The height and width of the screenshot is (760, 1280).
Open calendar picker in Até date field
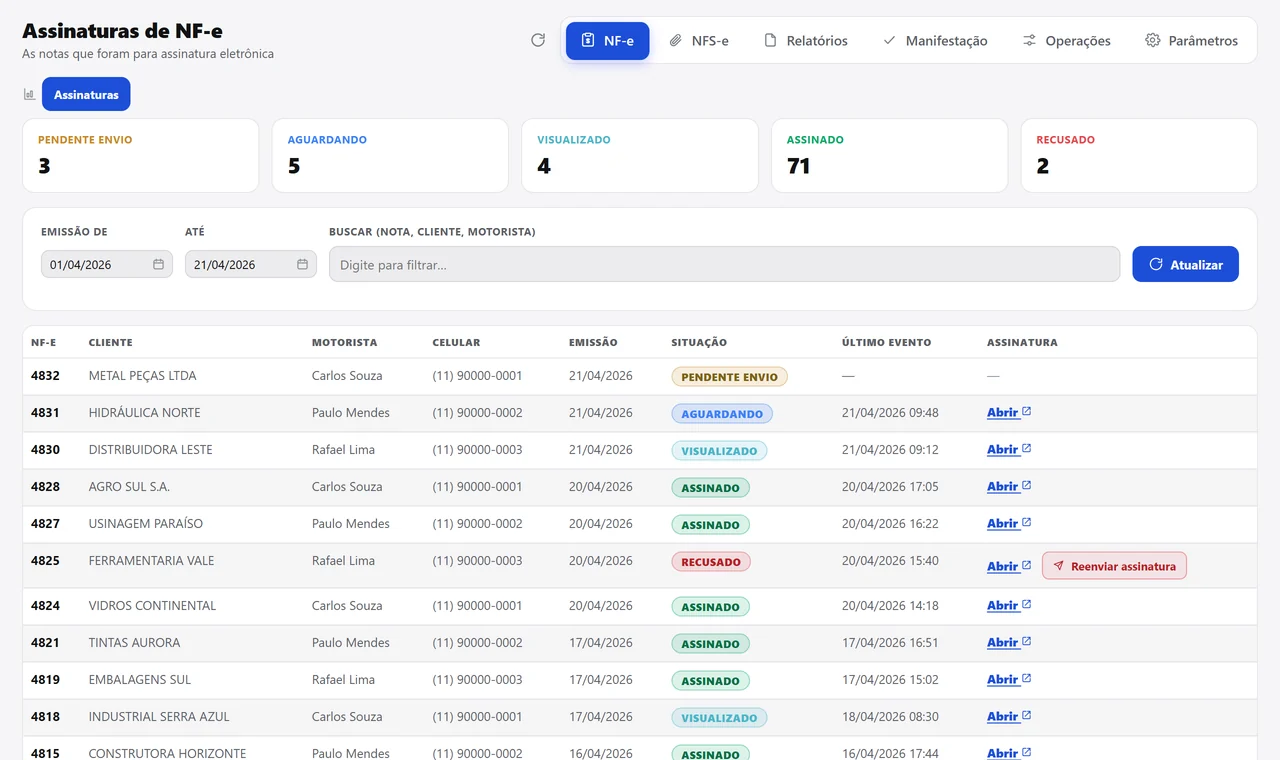(x=302, y=264)
